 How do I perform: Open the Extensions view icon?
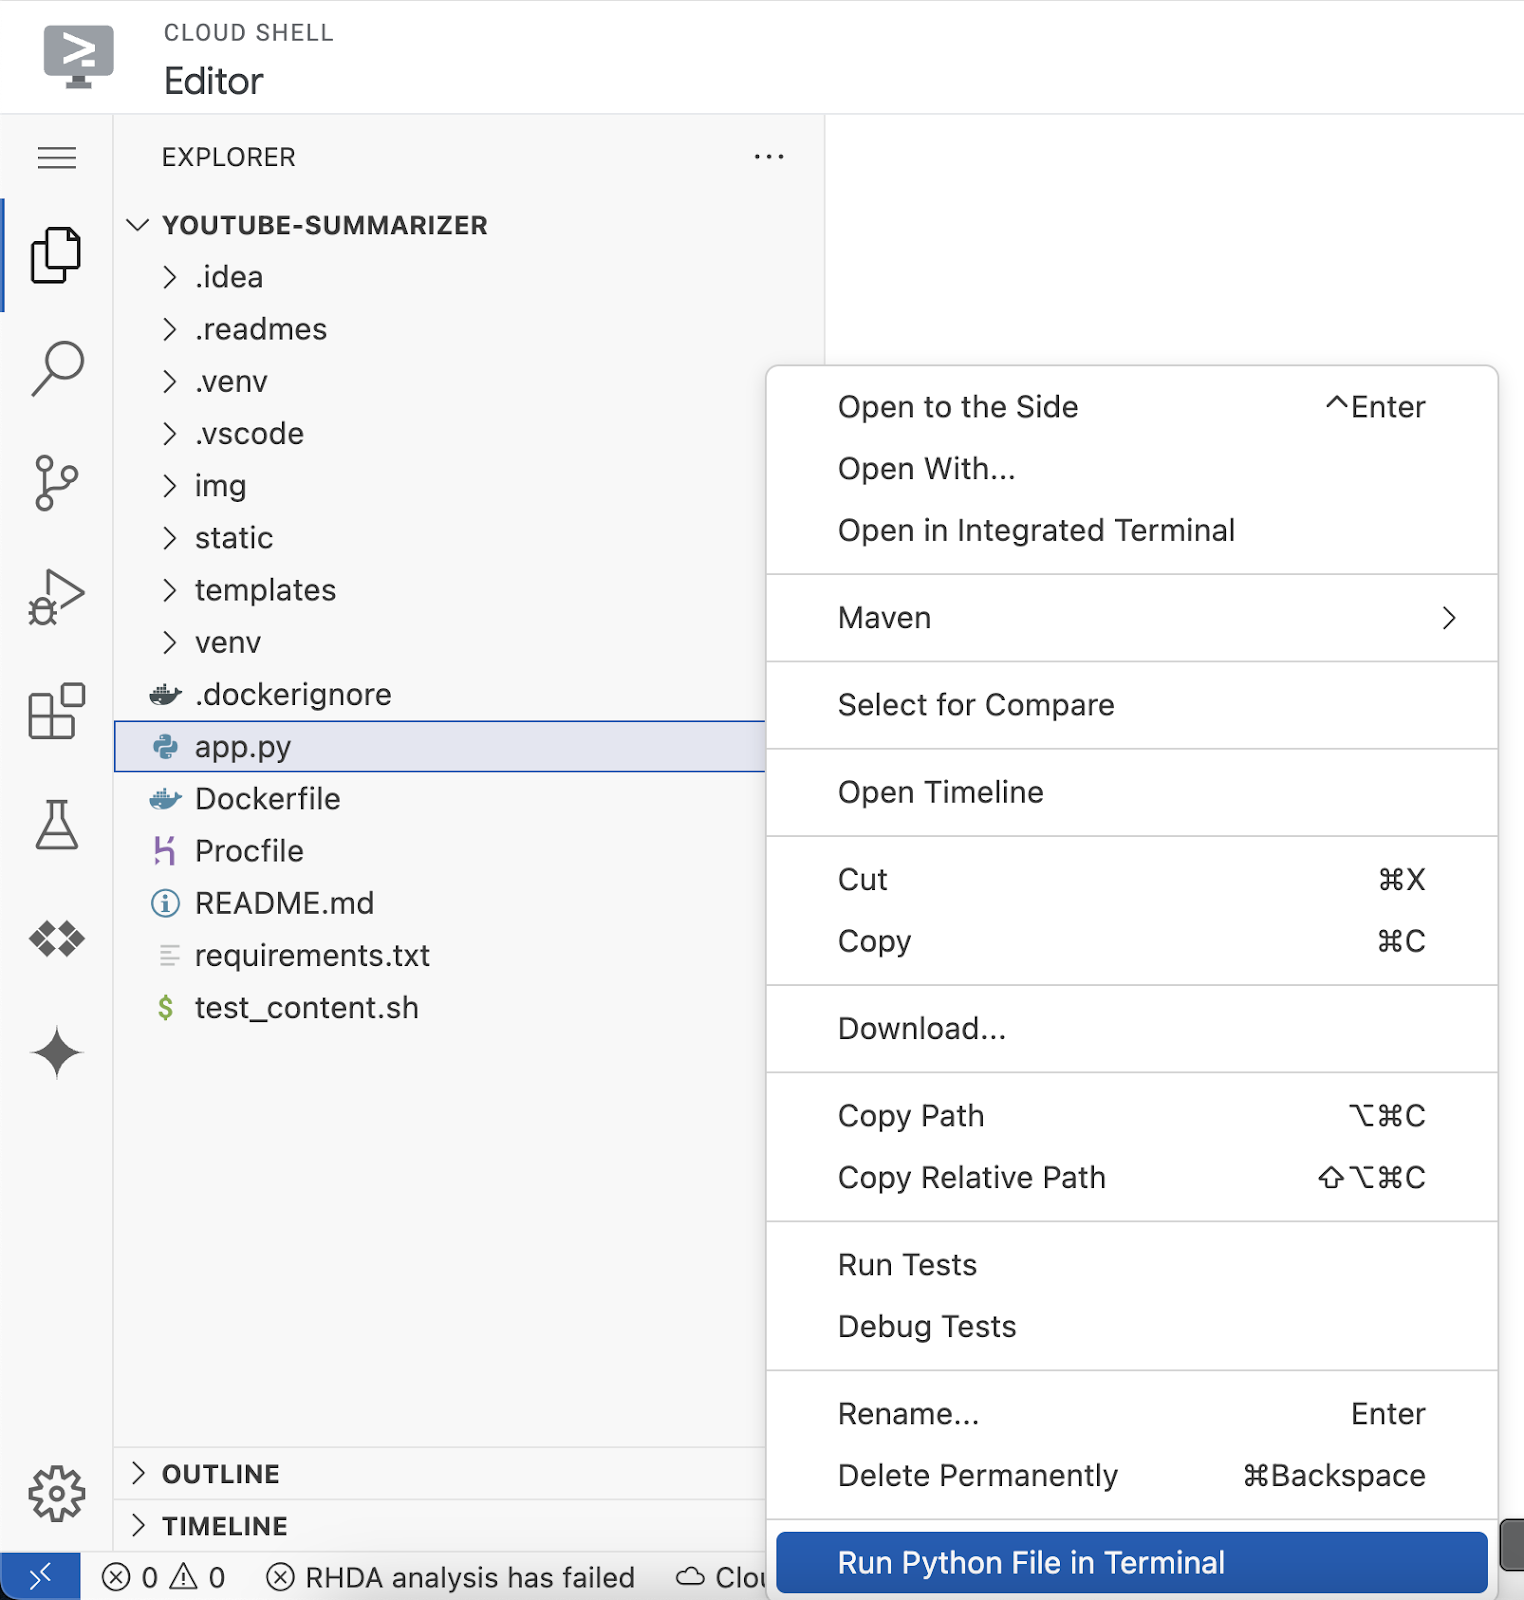tap(57, 711)
